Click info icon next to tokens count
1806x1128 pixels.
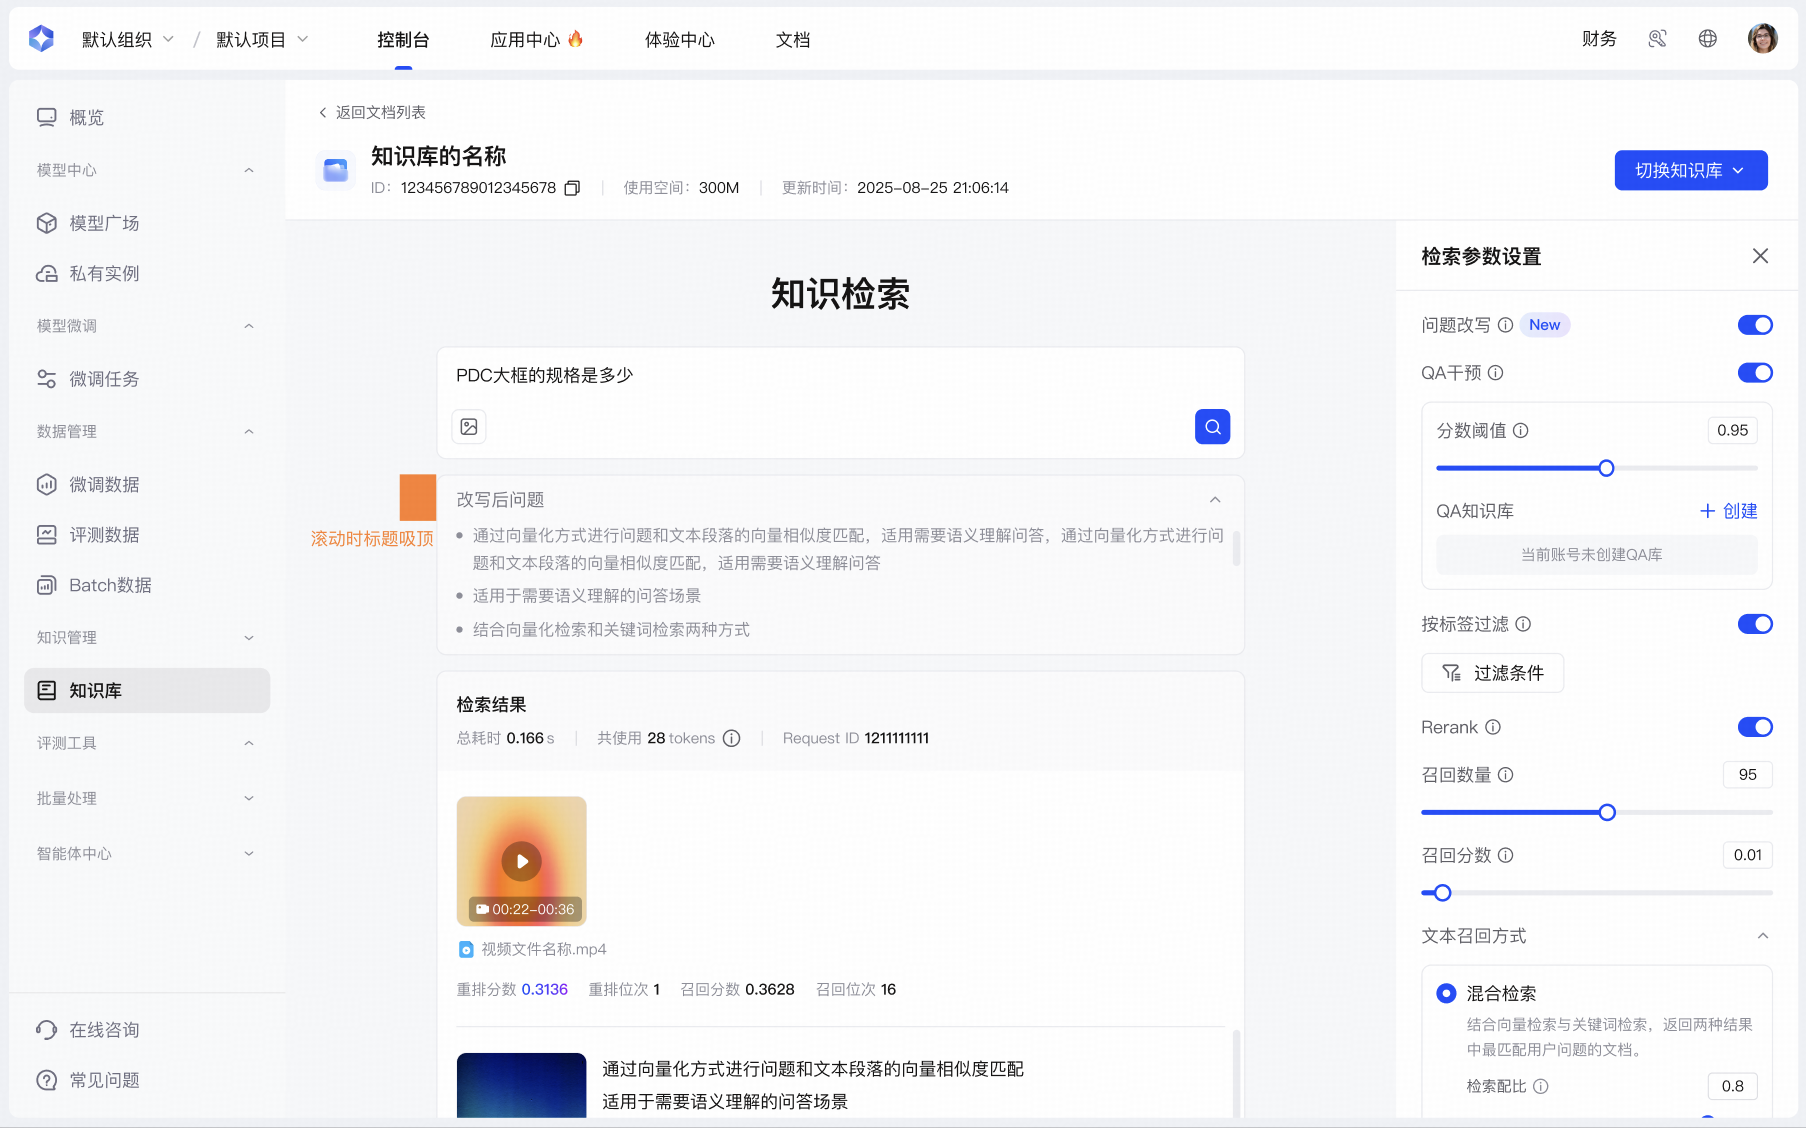coord(732,738)
